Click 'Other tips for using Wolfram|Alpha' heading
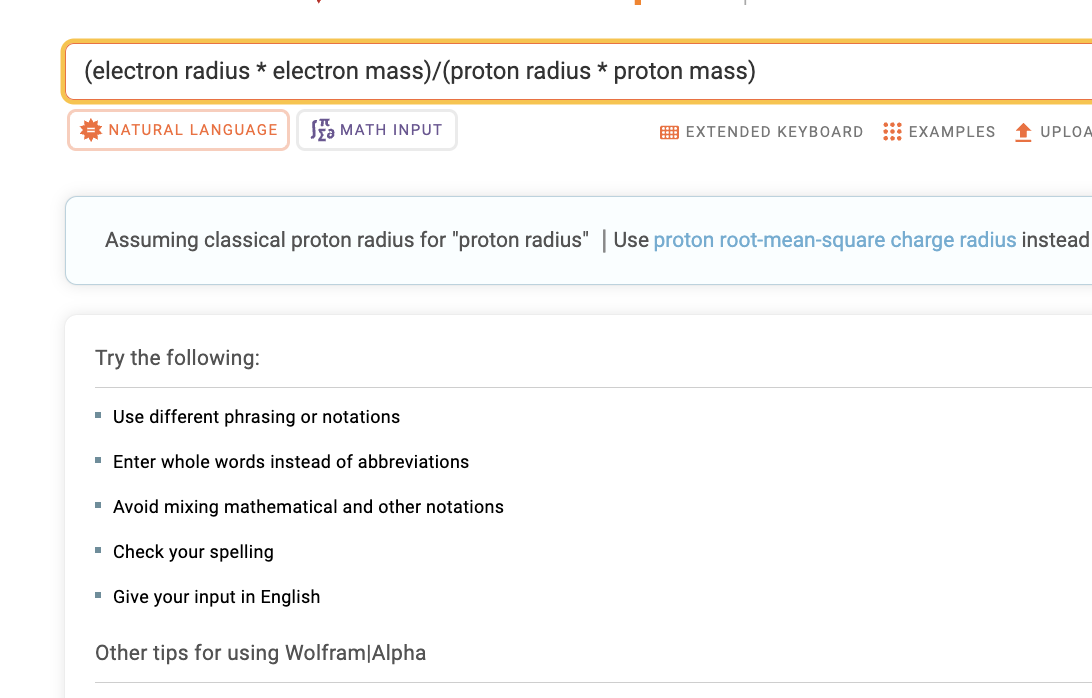1092x698 pixels. pyautogui.click(x=260, y=653)
